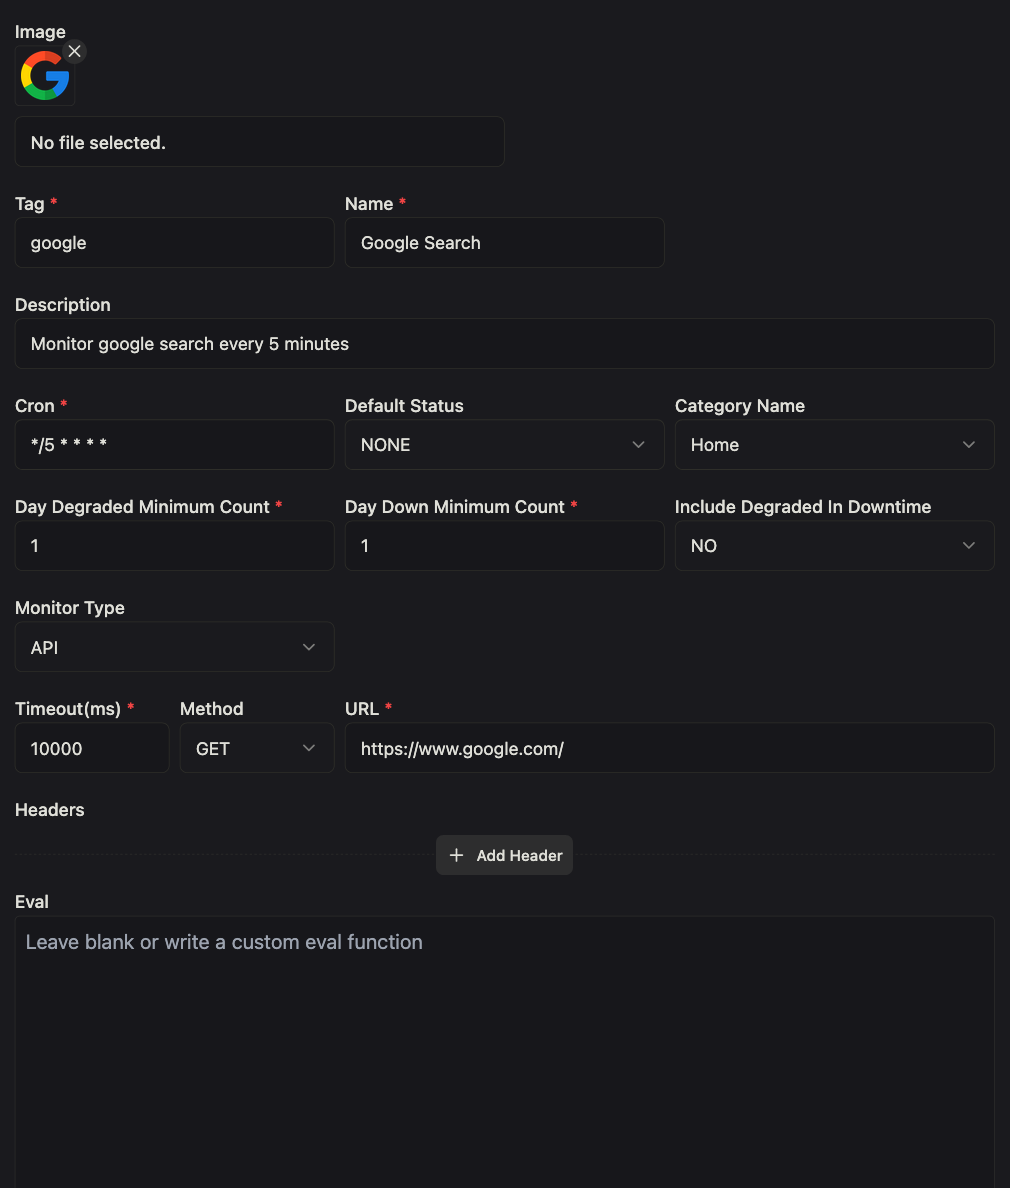
Task: Click the Default Status dropdown chevron
Action: coord(639,444)
